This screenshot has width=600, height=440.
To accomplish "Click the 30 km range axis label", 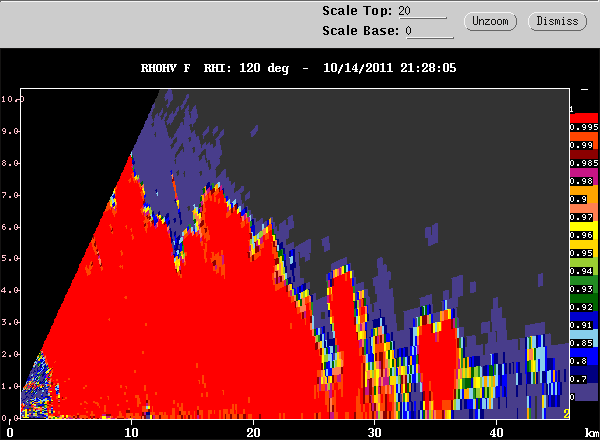I will (x=375, y=433).
